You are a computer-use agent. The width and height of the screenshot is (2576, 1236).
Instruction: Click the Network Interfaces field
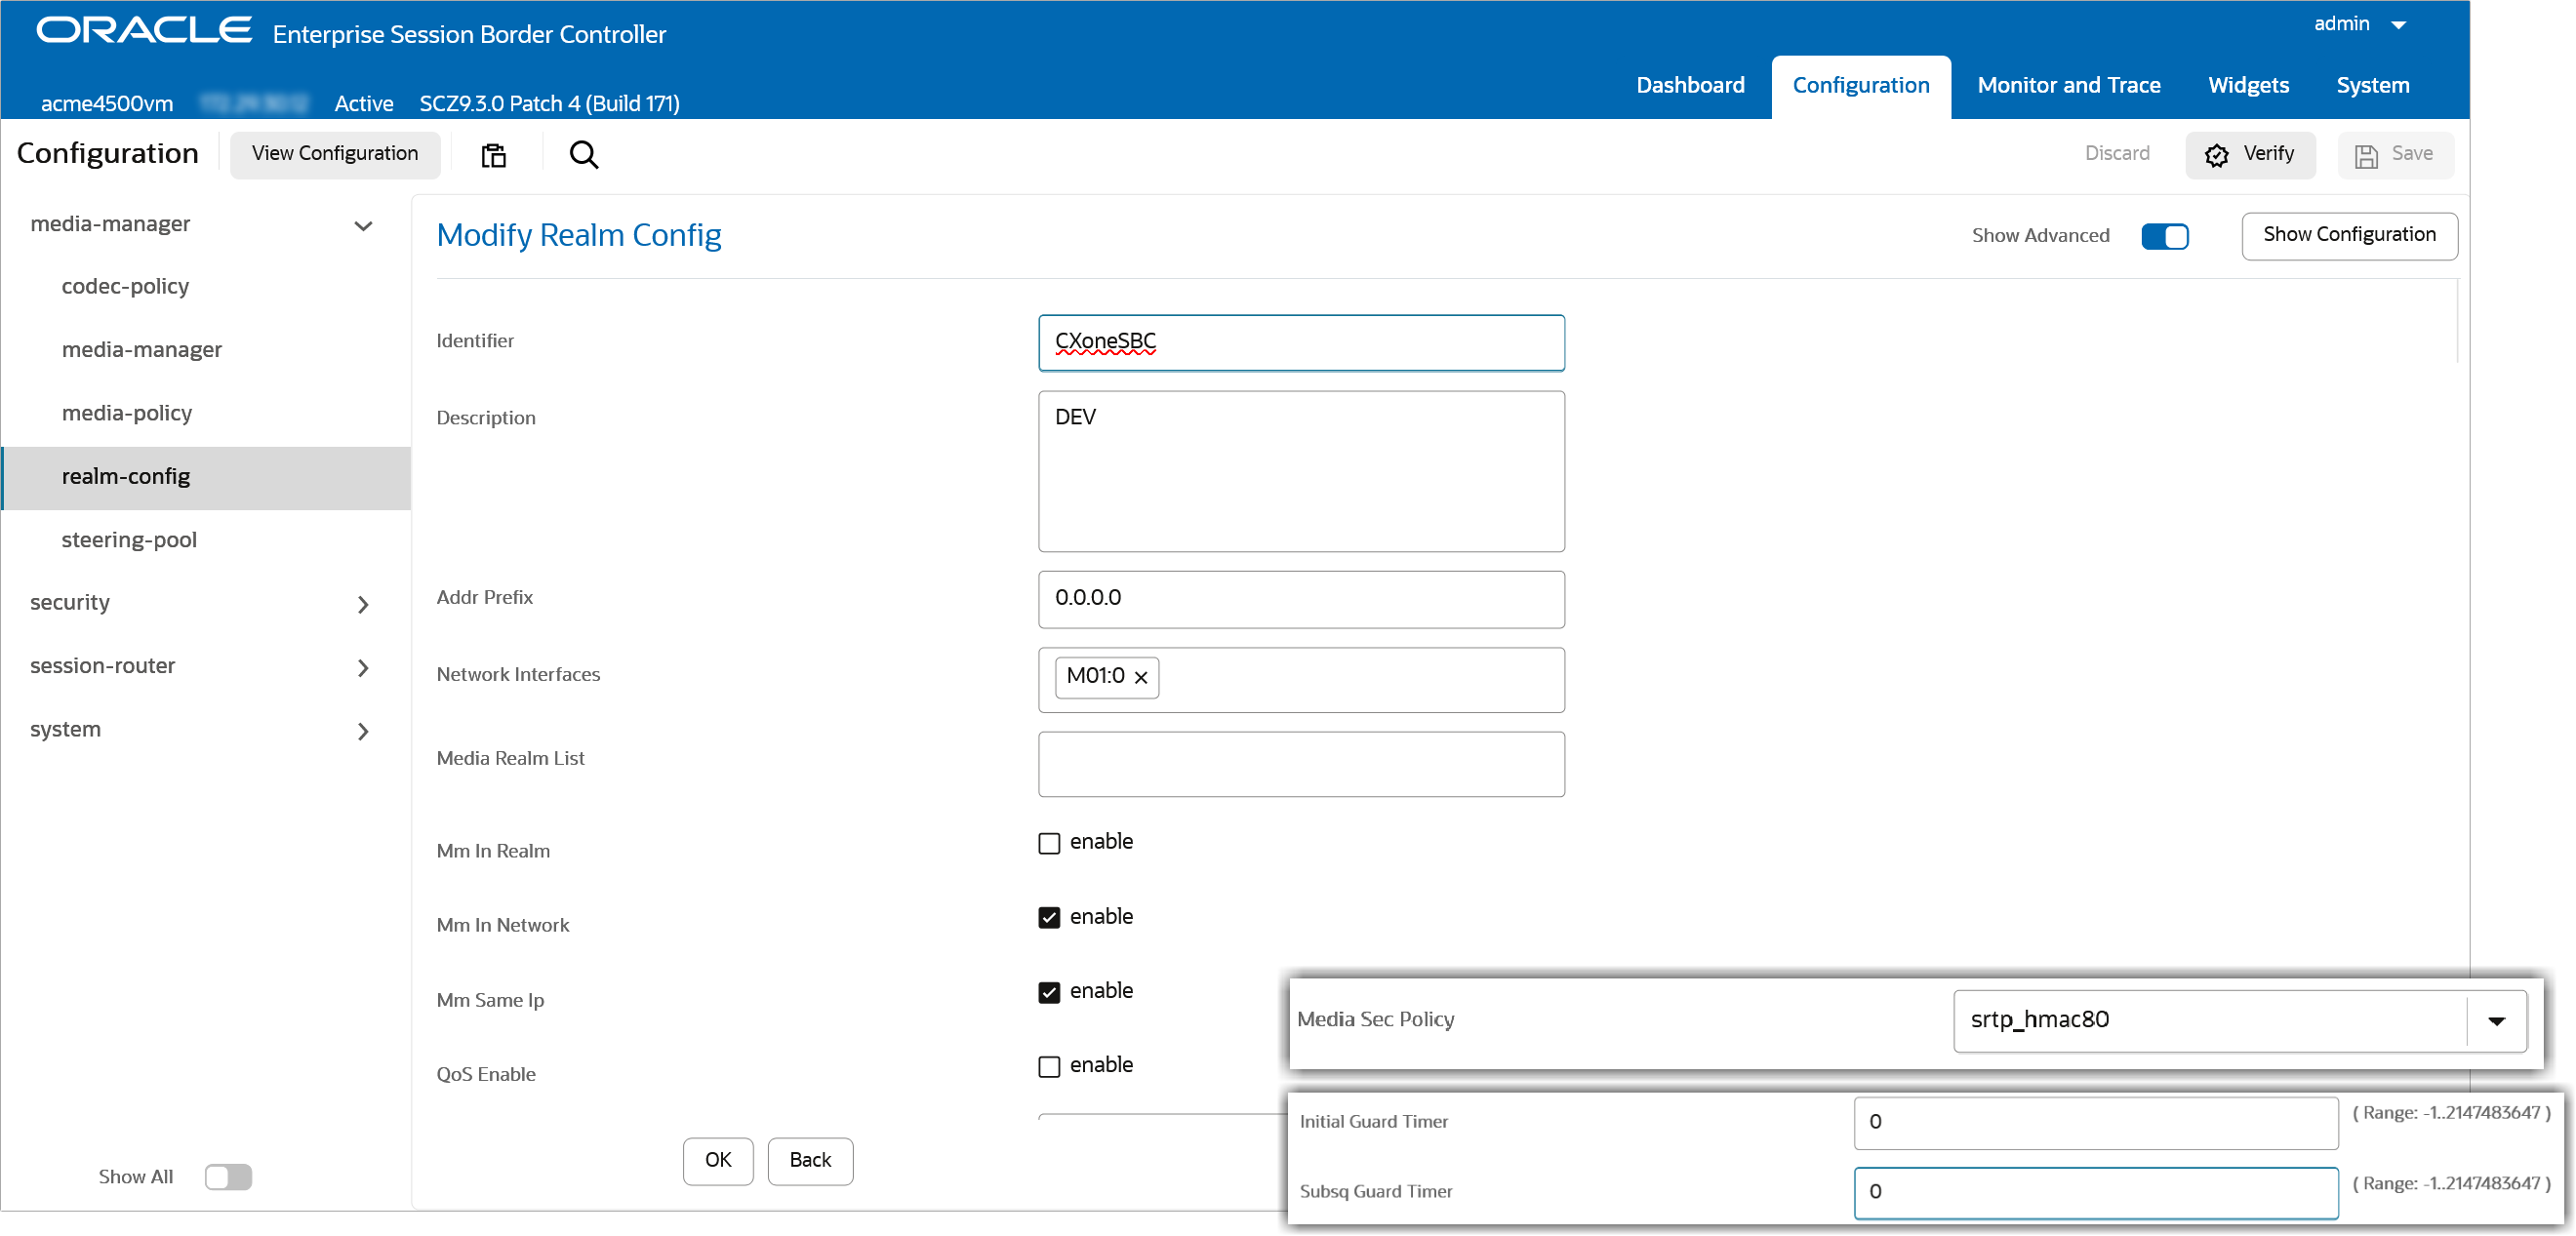click(1300, 678)
